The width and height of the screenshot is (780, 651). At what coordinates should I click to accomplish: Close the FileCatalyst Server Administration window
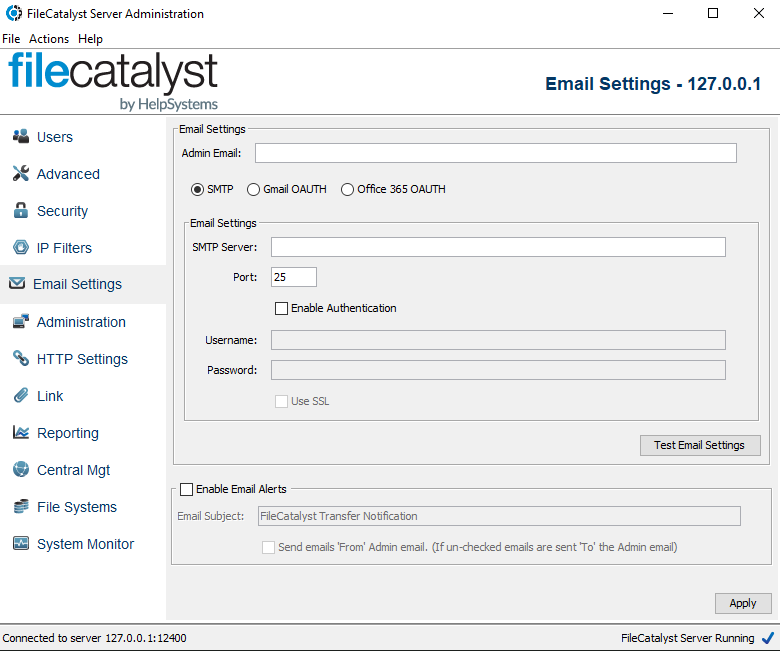(759, 13)
